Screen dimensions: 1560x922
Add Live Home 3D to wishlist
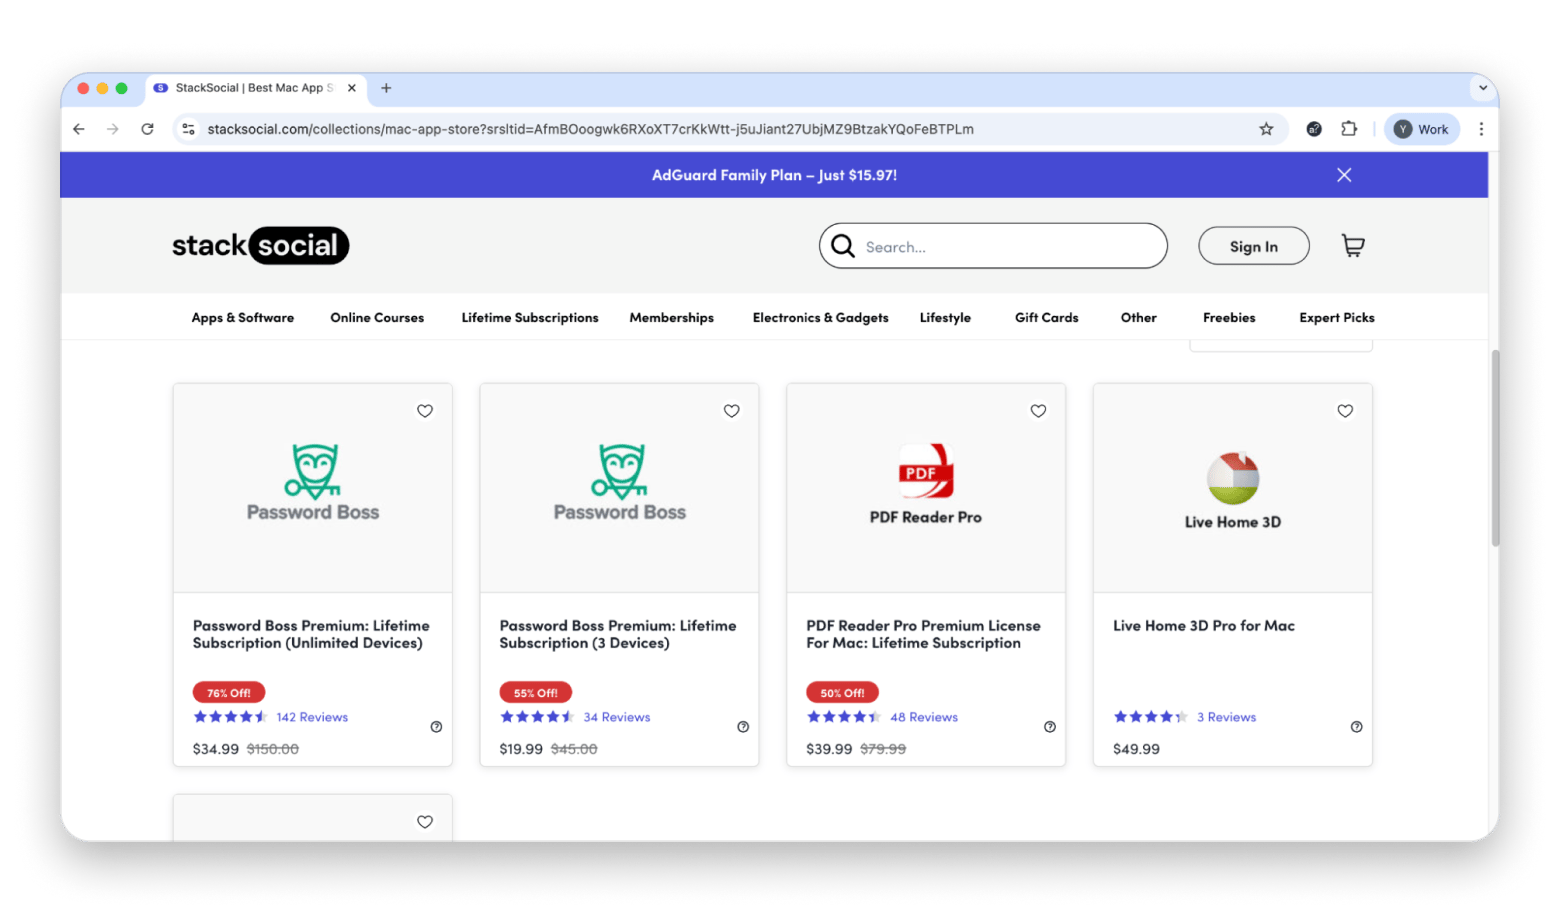(x=1345, y=411)
